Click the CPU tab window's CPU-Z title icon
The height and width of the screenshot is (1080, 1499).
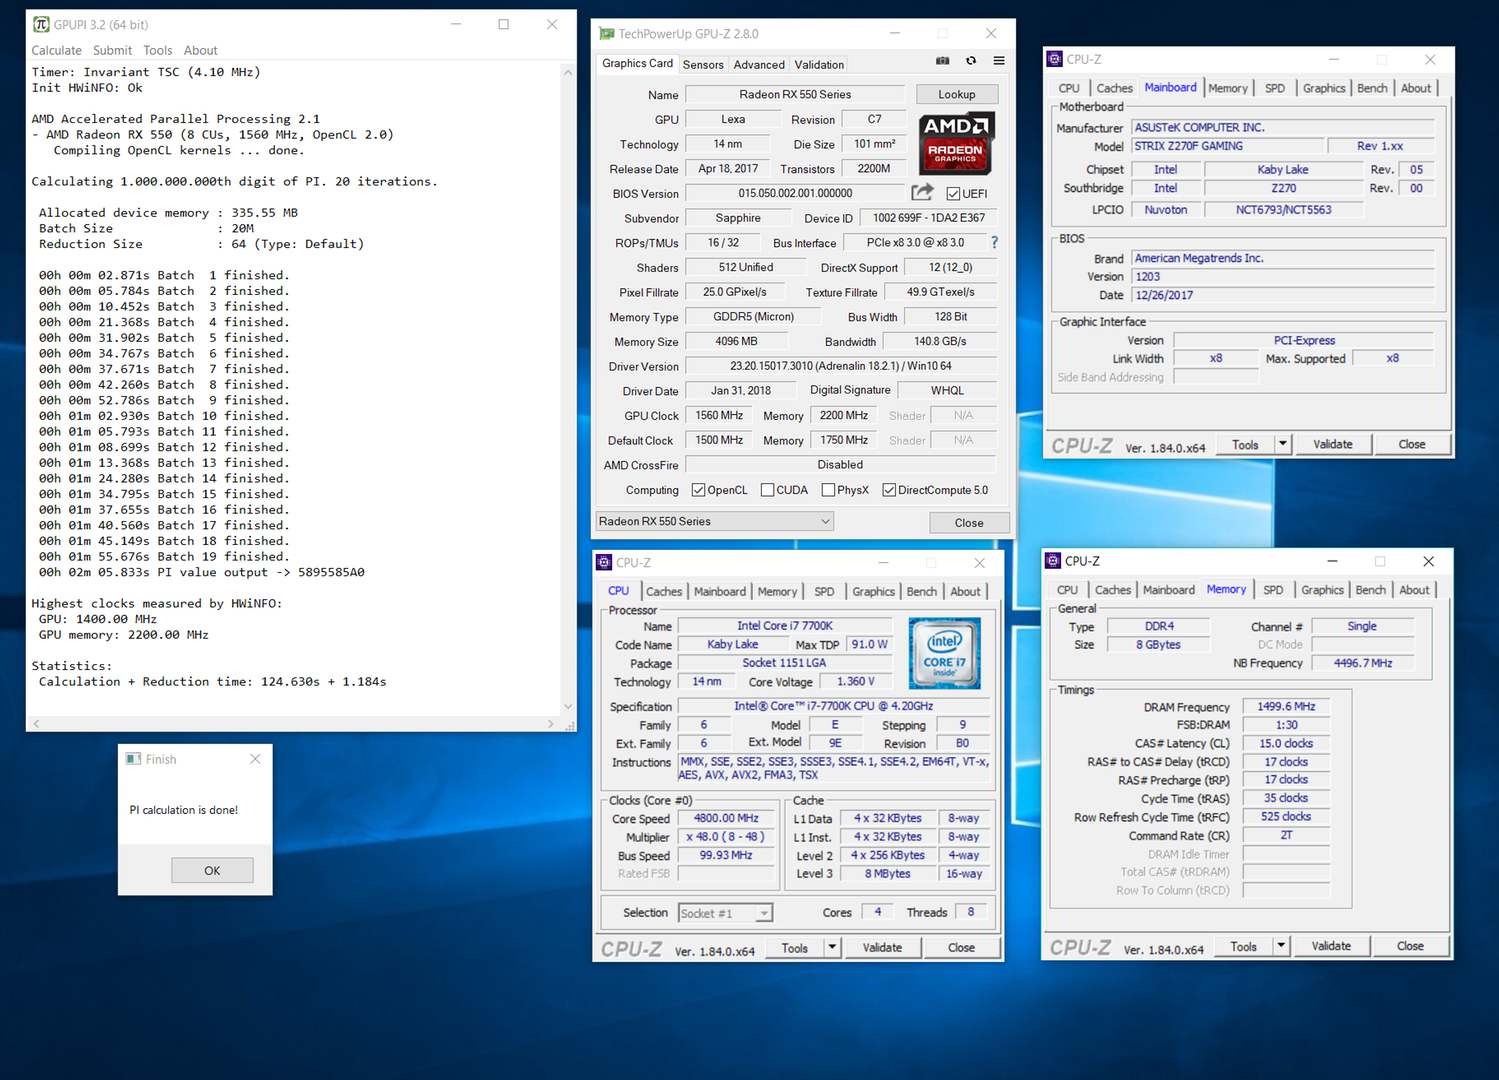pyautogui.click(x=604, y=563)
